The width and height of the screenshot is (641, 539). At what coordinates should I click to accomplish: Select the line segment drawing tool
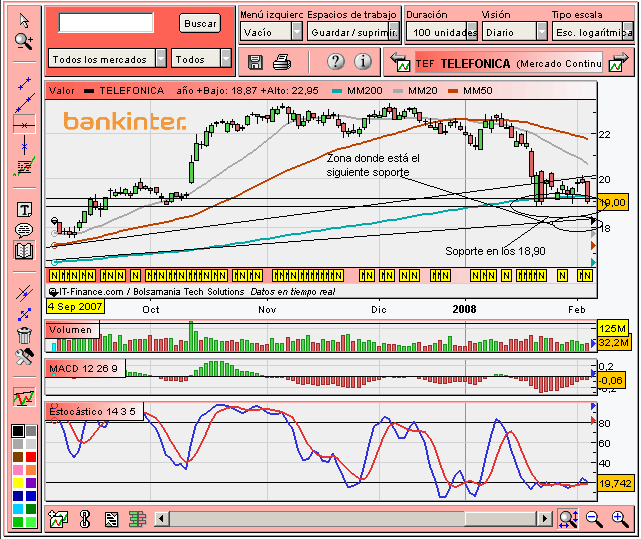coord(25,83)
